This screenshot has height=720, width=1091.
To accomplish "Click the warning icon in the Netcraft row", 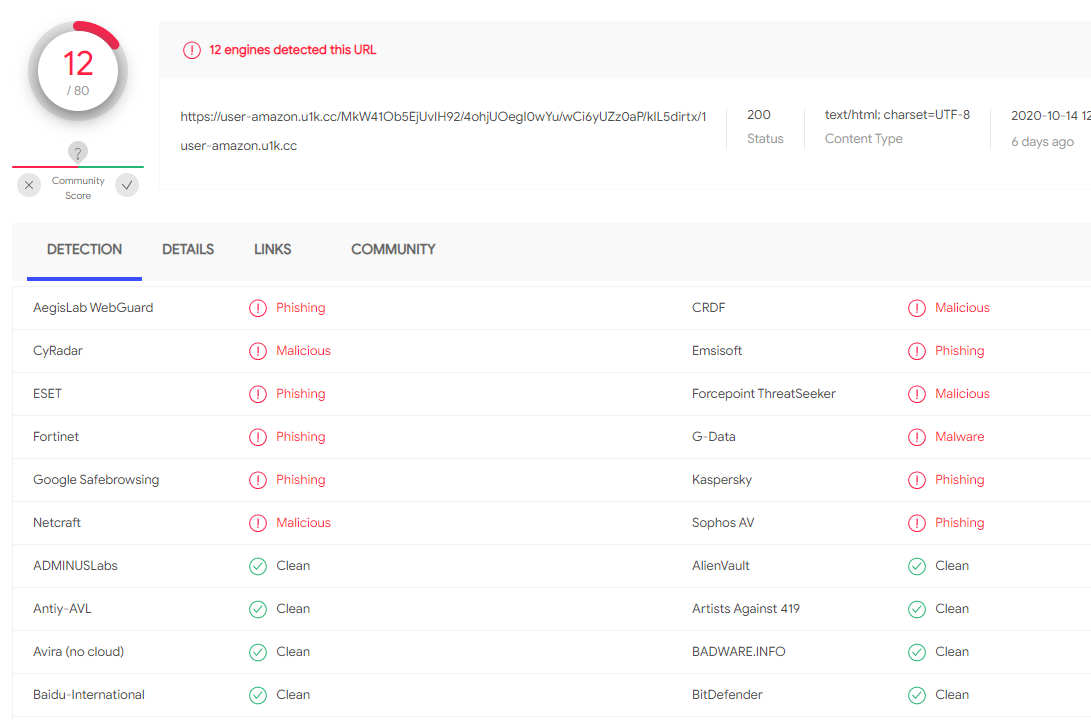I will click(258, 523).
